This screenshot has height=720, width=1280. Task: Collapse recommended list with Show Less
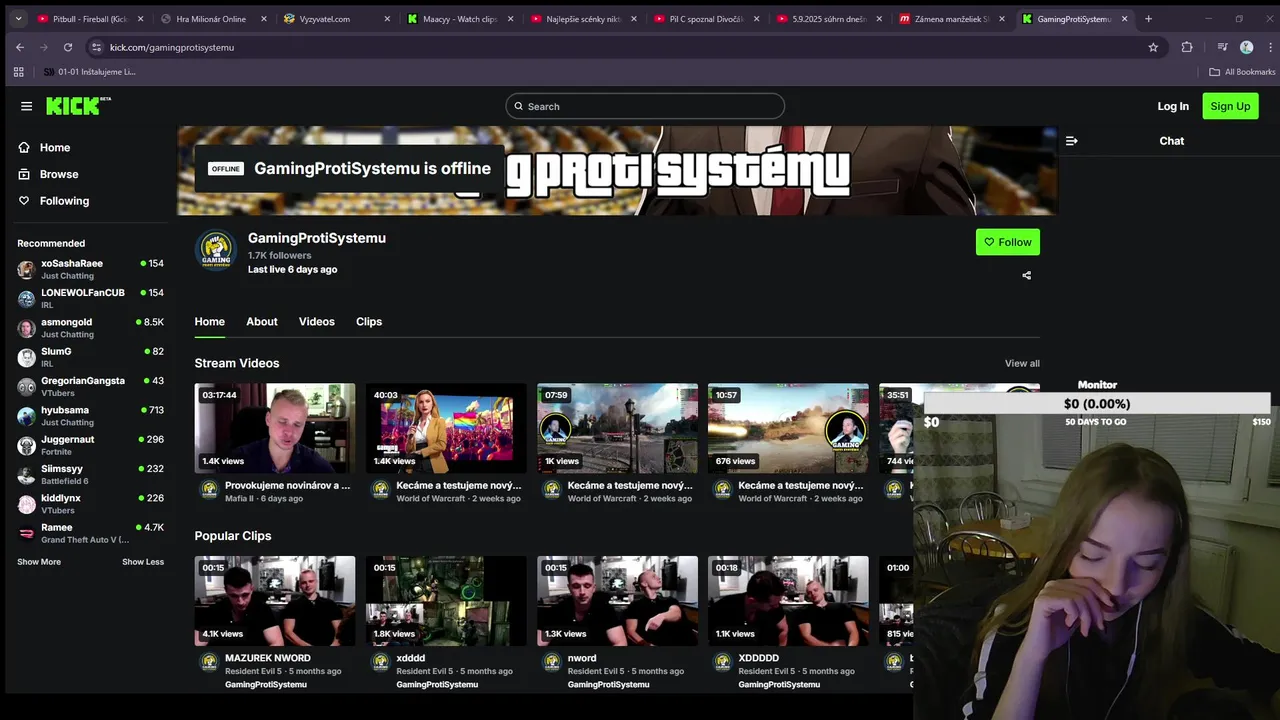(143, 562)
